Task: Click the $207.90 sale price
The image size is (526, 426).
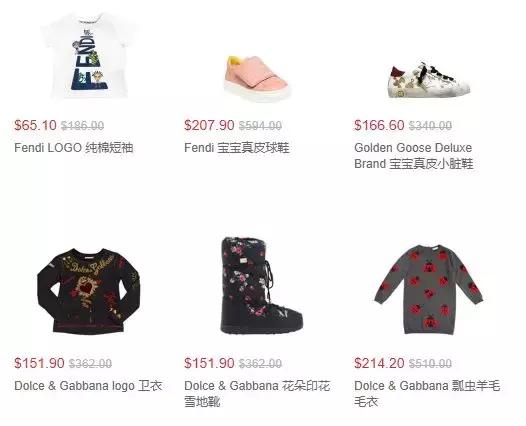Action: point(209,125)
